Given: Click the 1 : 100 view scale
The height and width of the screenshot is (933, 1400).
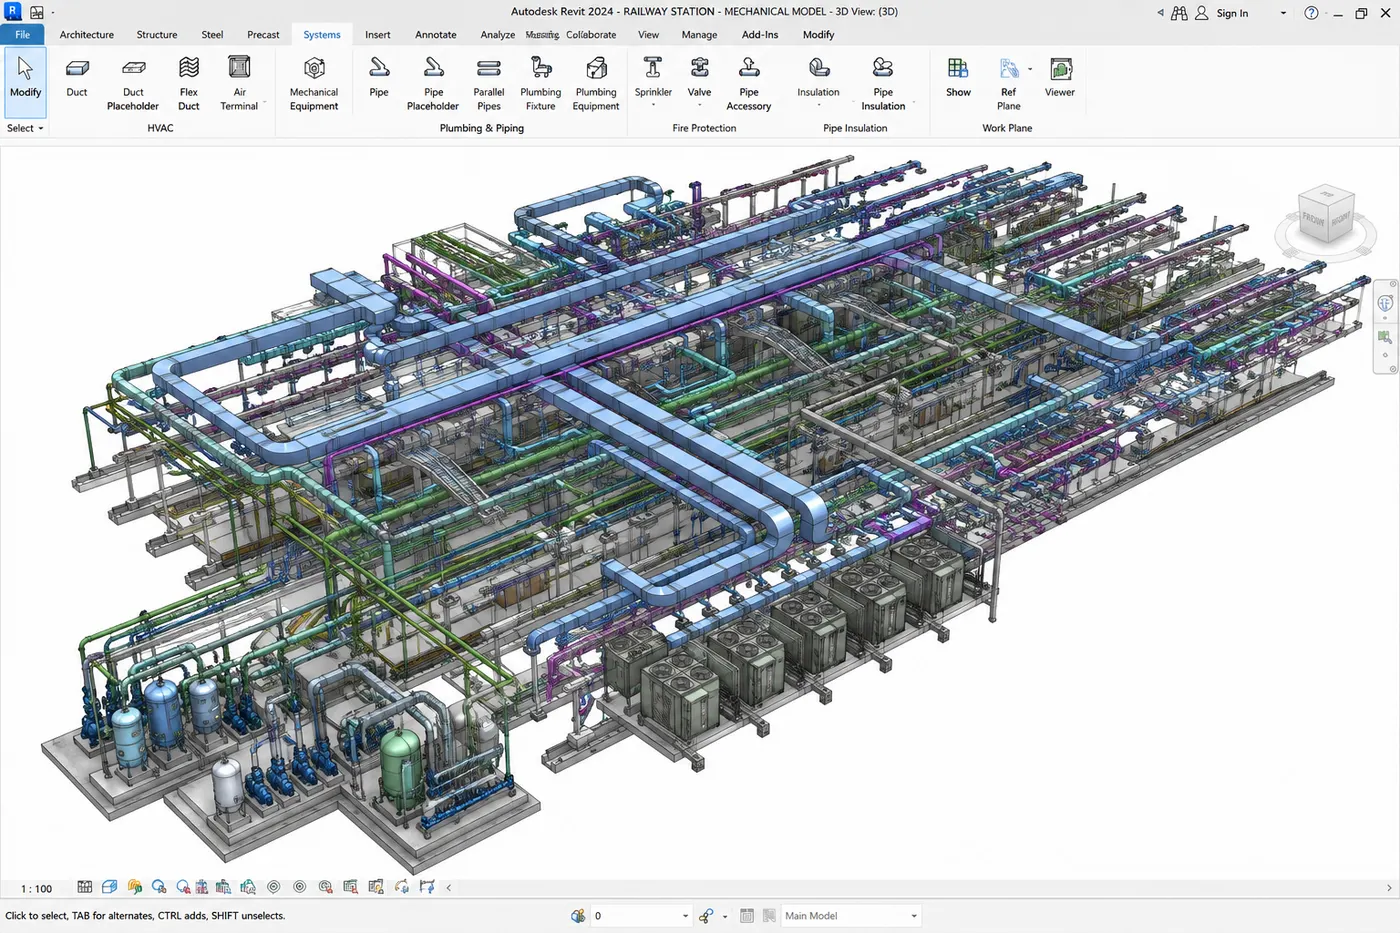Looking at the screenshot, I should coord(37,888).
